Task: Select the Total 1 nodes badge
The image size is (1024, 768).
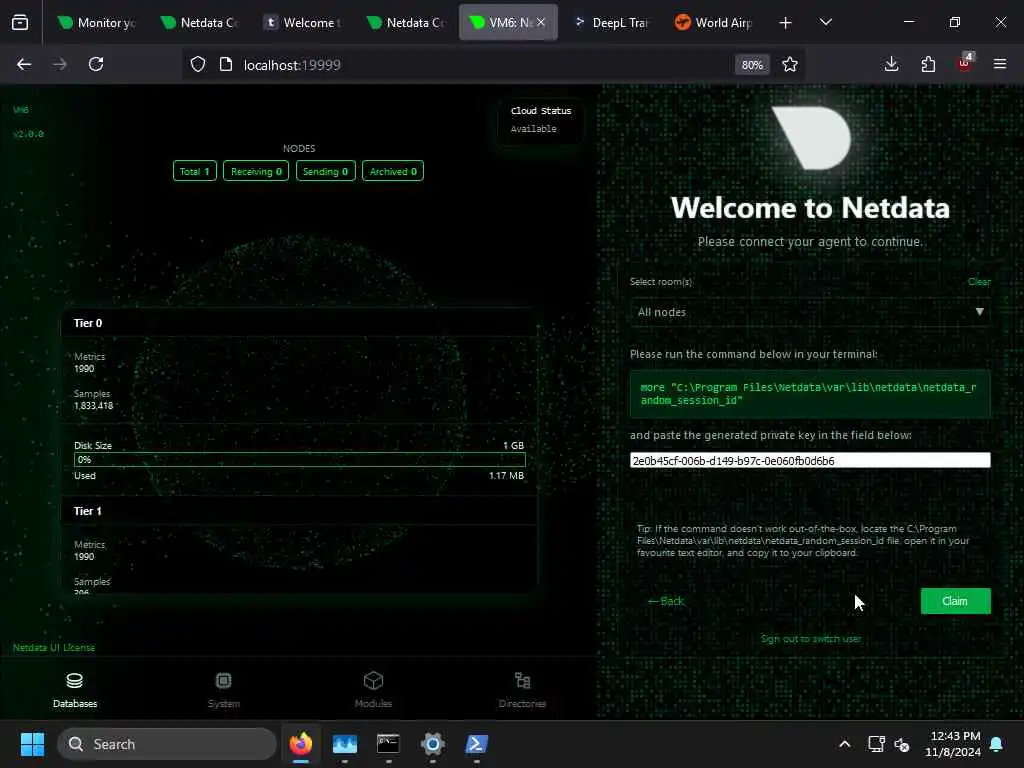Action: [x=195, y=171]
